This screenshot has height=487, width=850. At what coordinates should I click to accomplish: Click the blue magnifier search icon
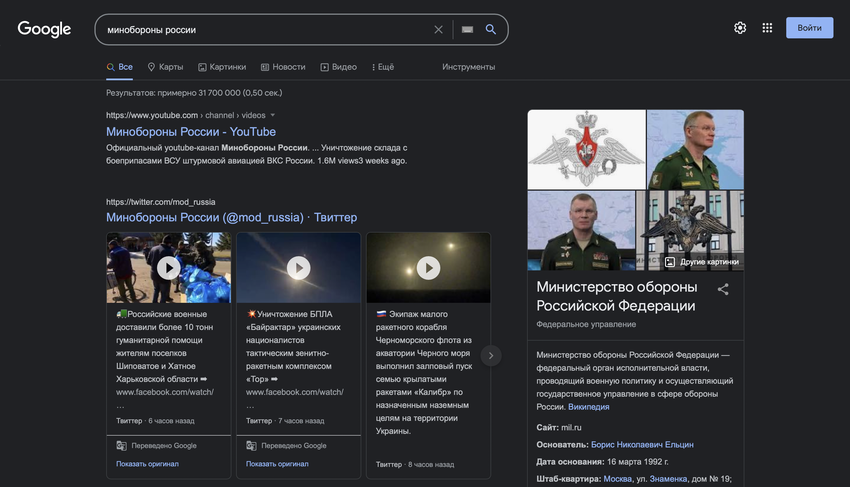coord(491,29)
